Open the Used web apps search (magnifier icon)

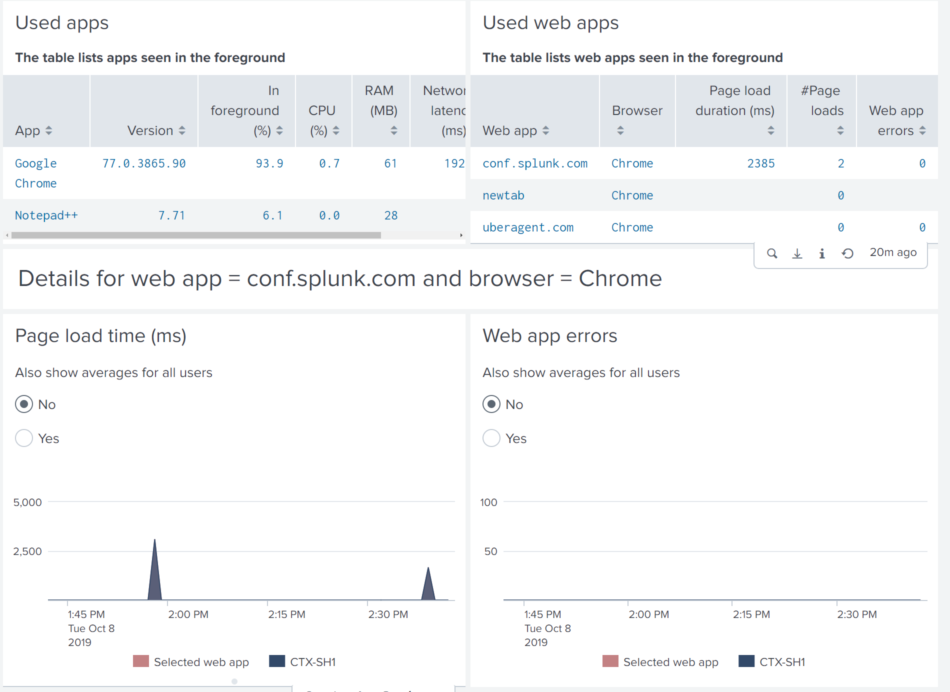(x=772, y=254)
